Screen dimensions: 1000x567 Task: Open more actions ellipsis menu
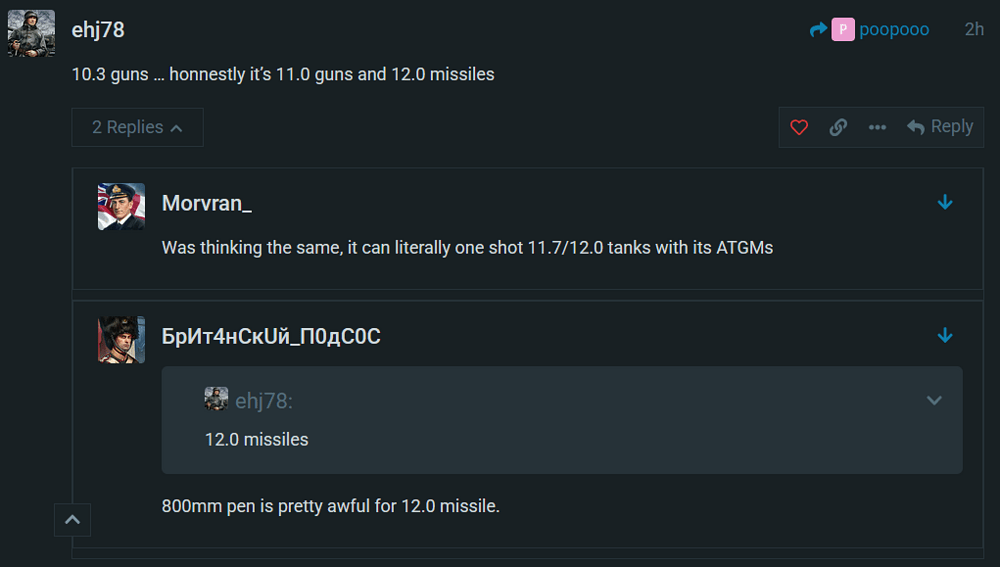coord(877,127)
